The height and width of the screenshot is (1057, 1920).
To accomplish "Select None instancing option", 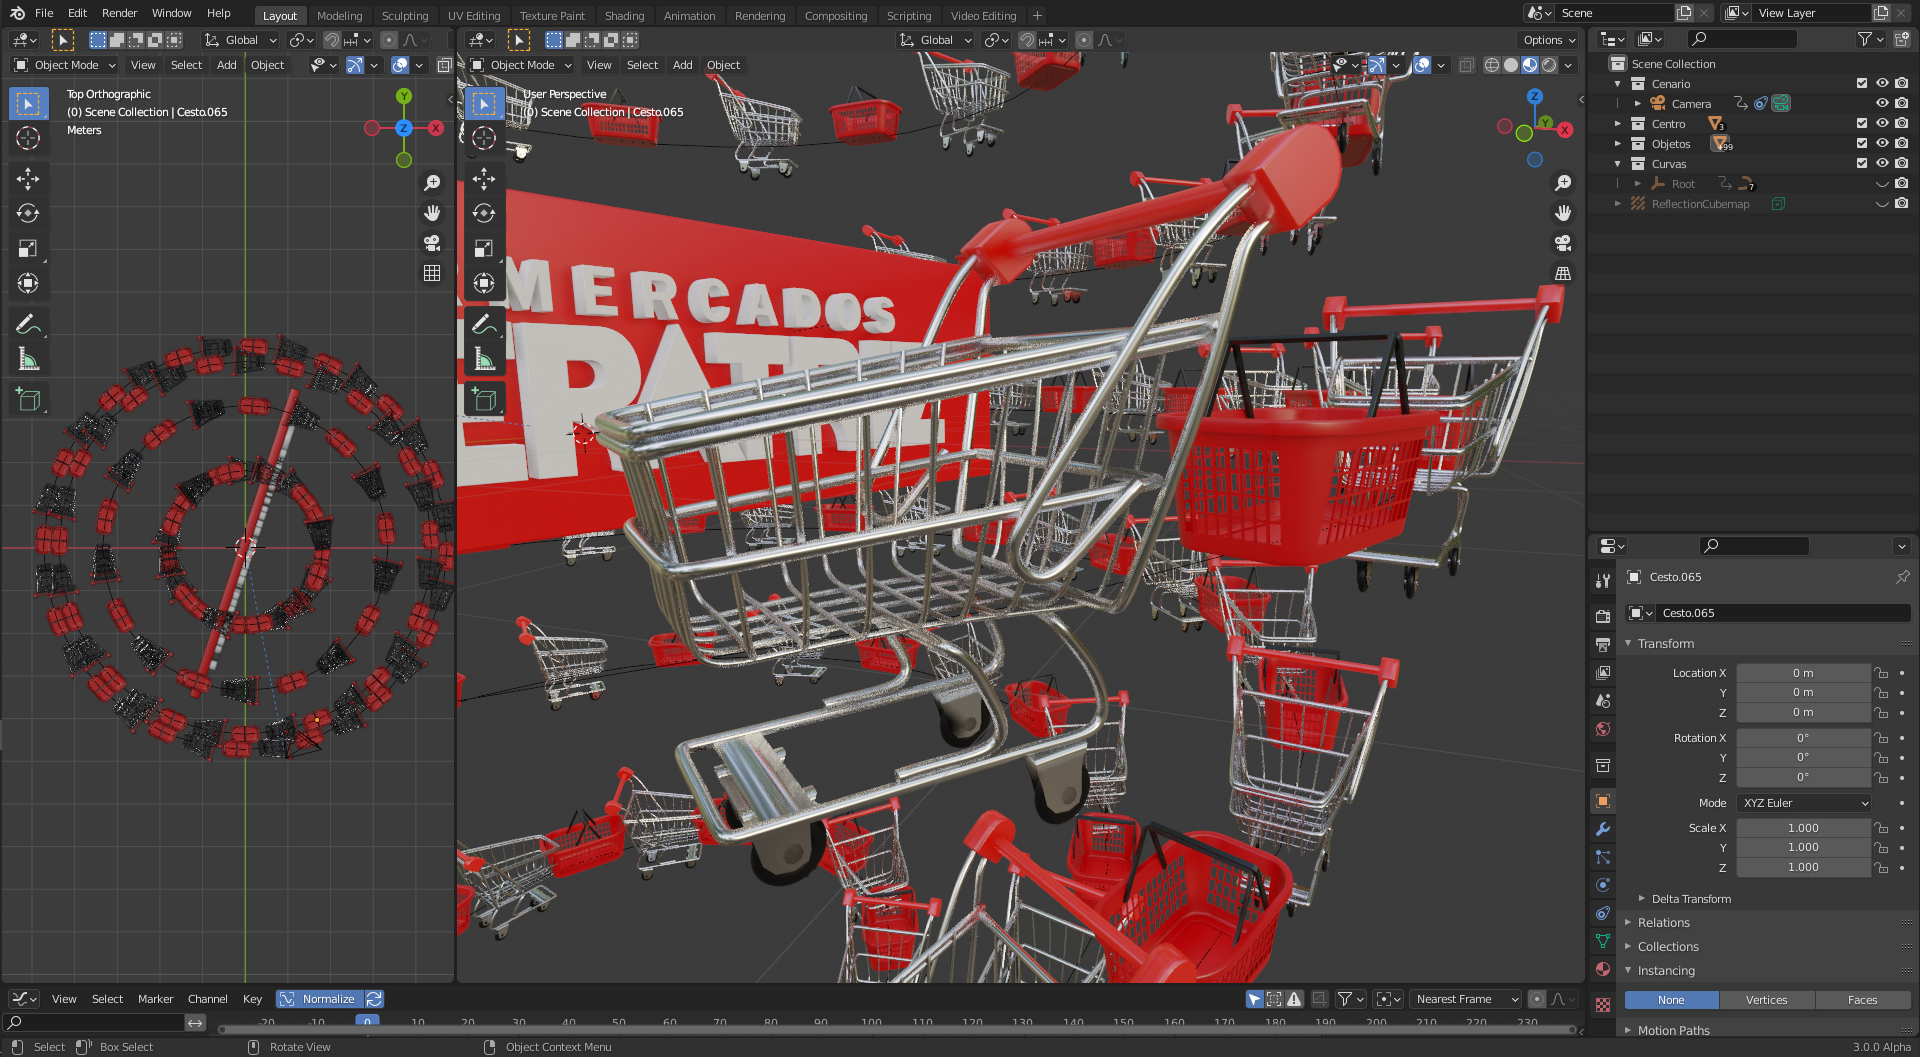I will [1671, 1000].
